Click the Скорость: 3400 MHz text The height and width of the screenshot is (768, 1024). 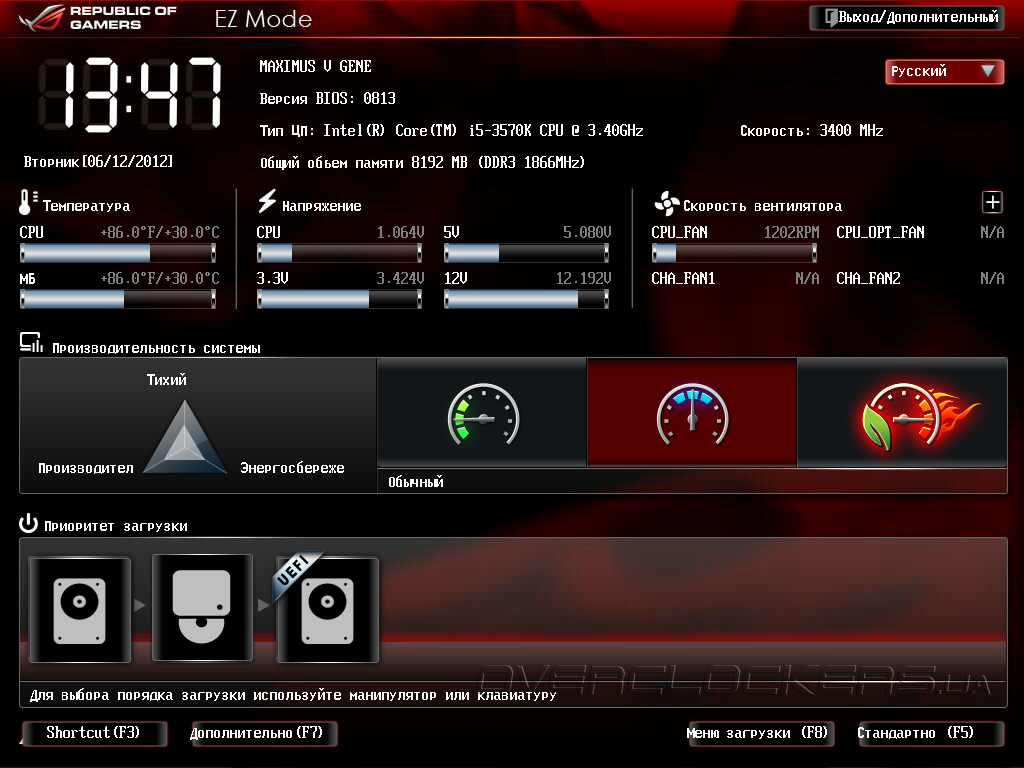click(812, 131)
